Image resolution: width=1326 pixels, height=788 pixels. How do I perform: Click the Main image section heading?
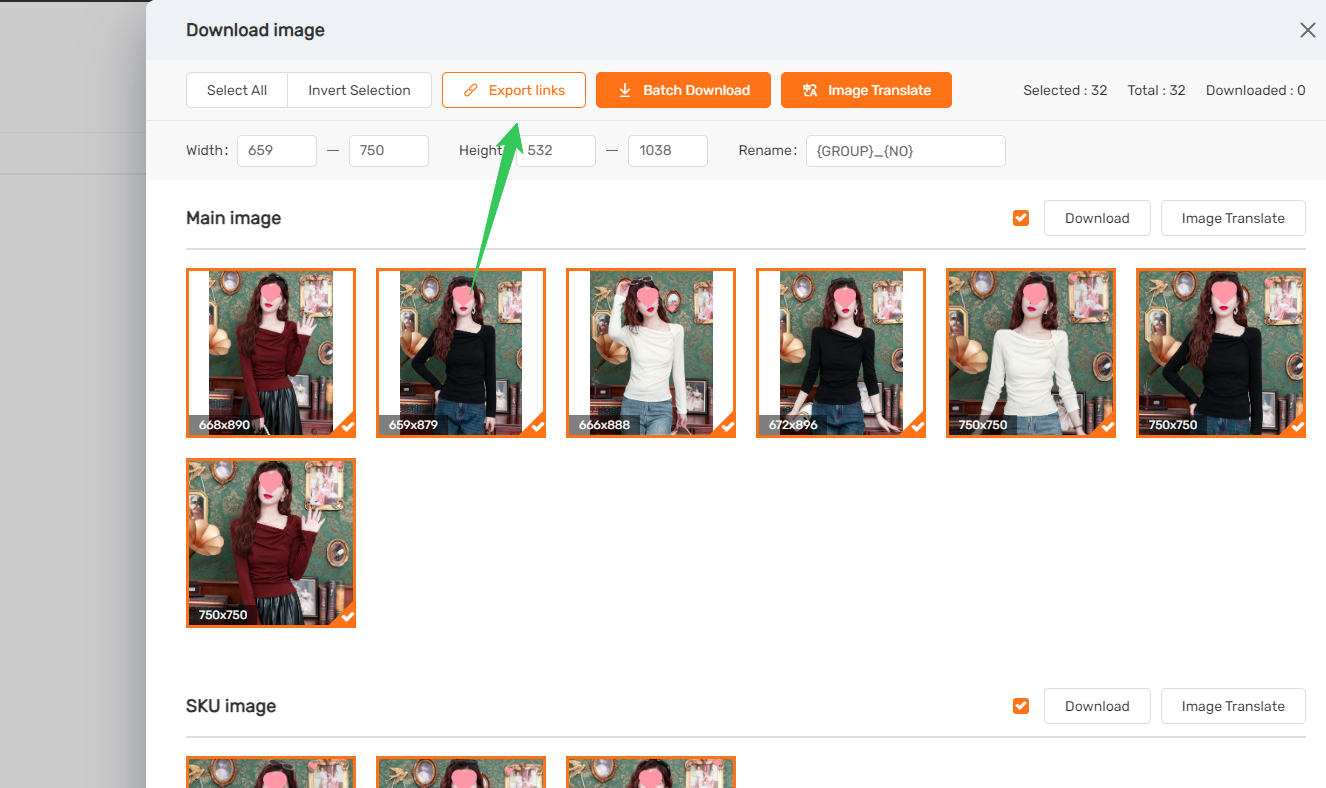[x=234, y=218]
